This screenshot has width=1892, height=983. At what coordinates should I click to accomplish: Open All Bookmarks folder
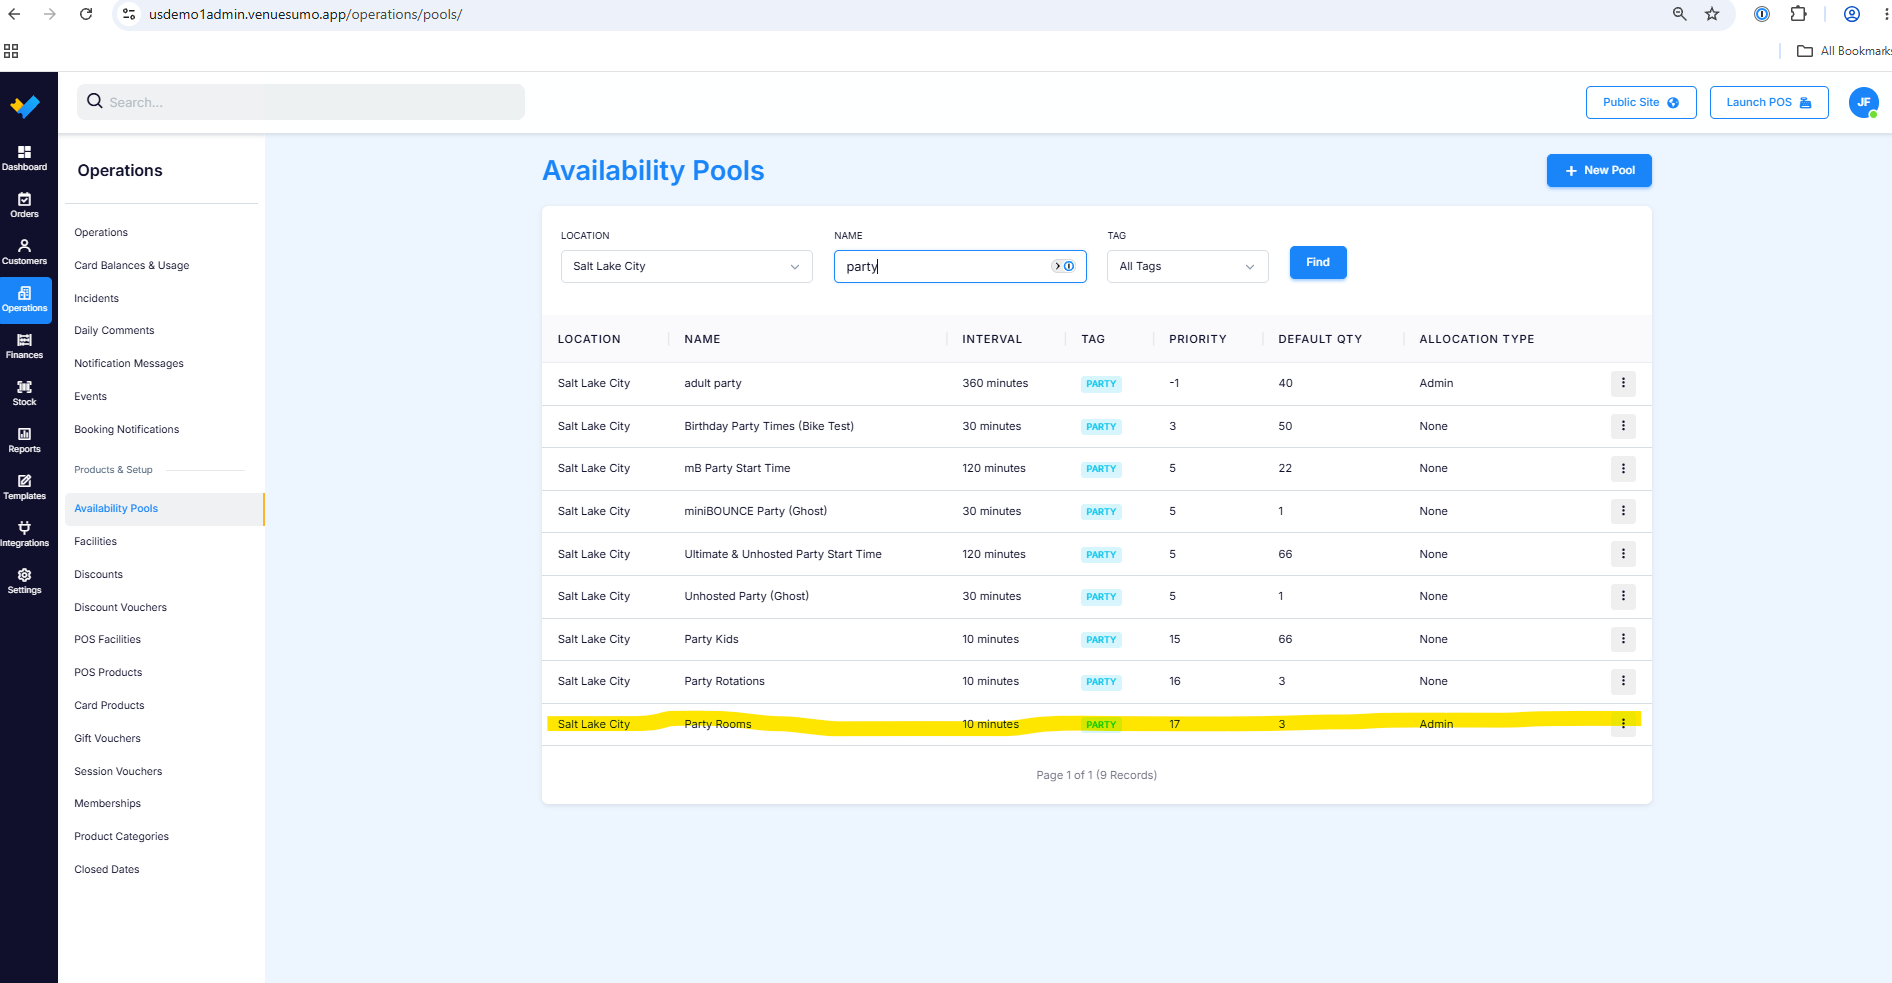[x=1844, y=51]
